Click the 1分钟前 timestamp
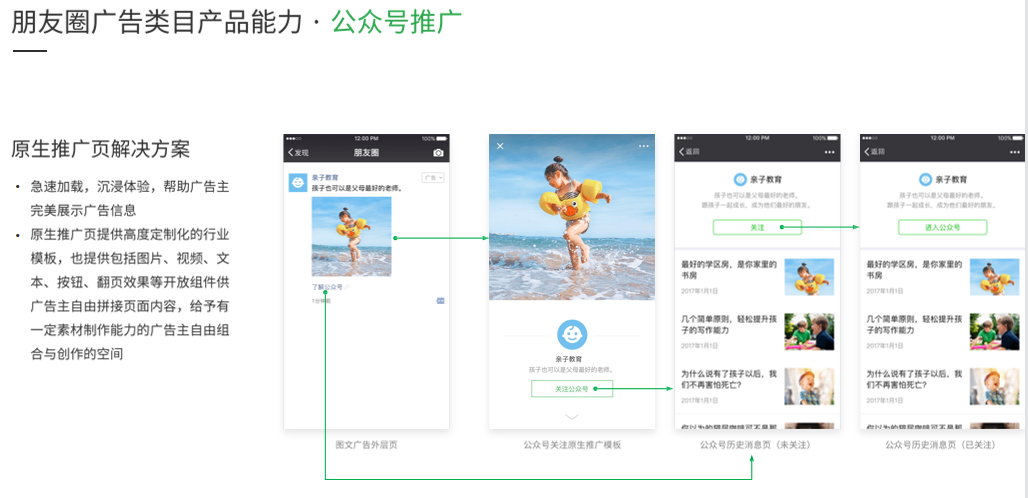 click(321, 301)
